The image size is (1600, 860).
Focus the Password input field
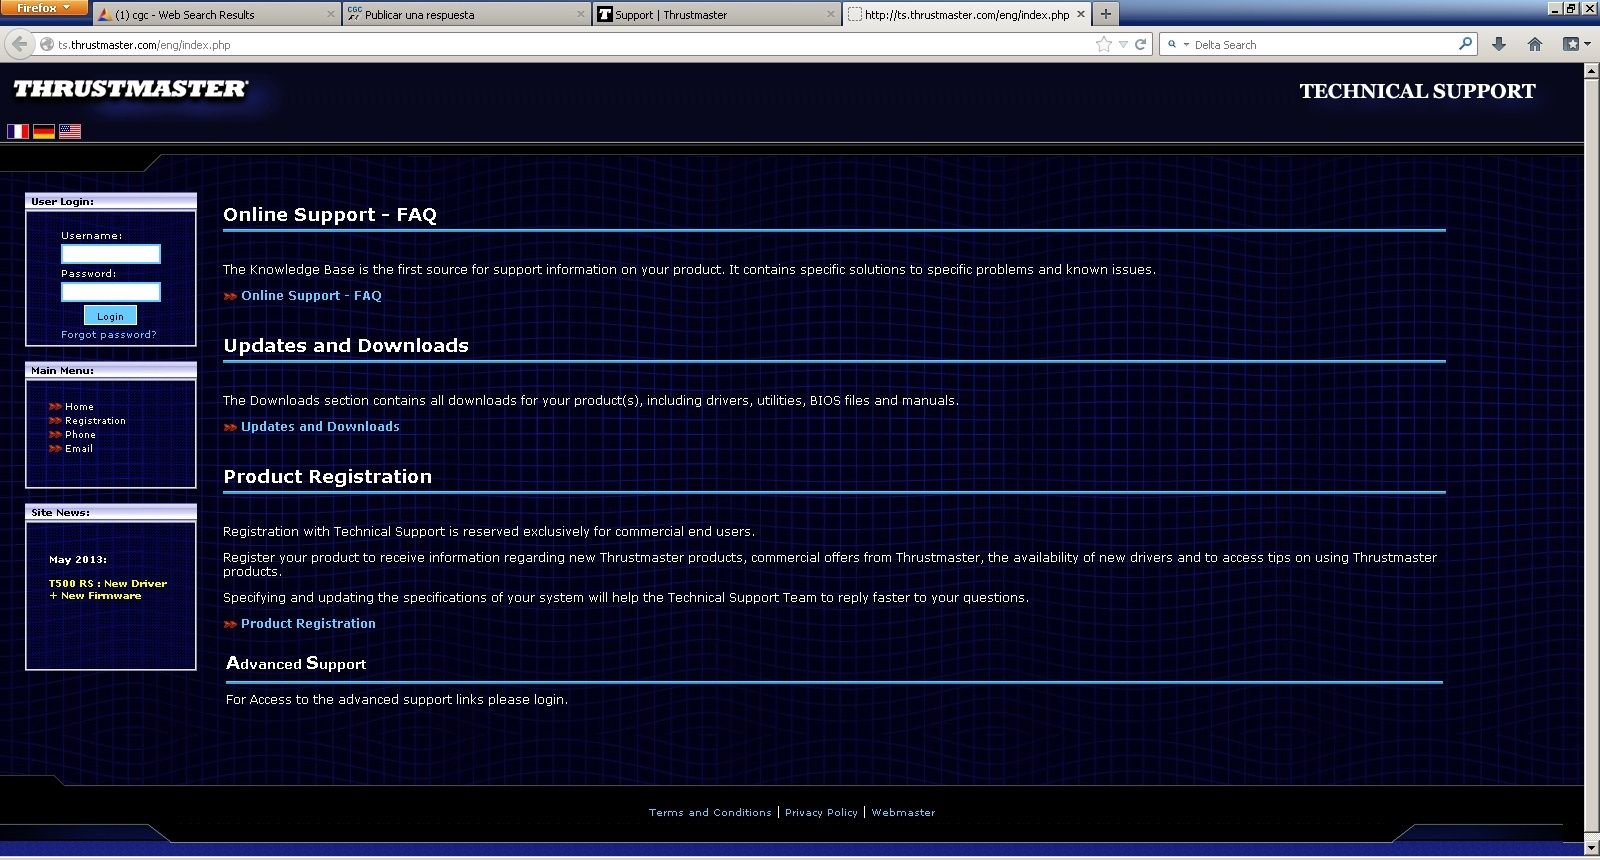pos(111,292)
